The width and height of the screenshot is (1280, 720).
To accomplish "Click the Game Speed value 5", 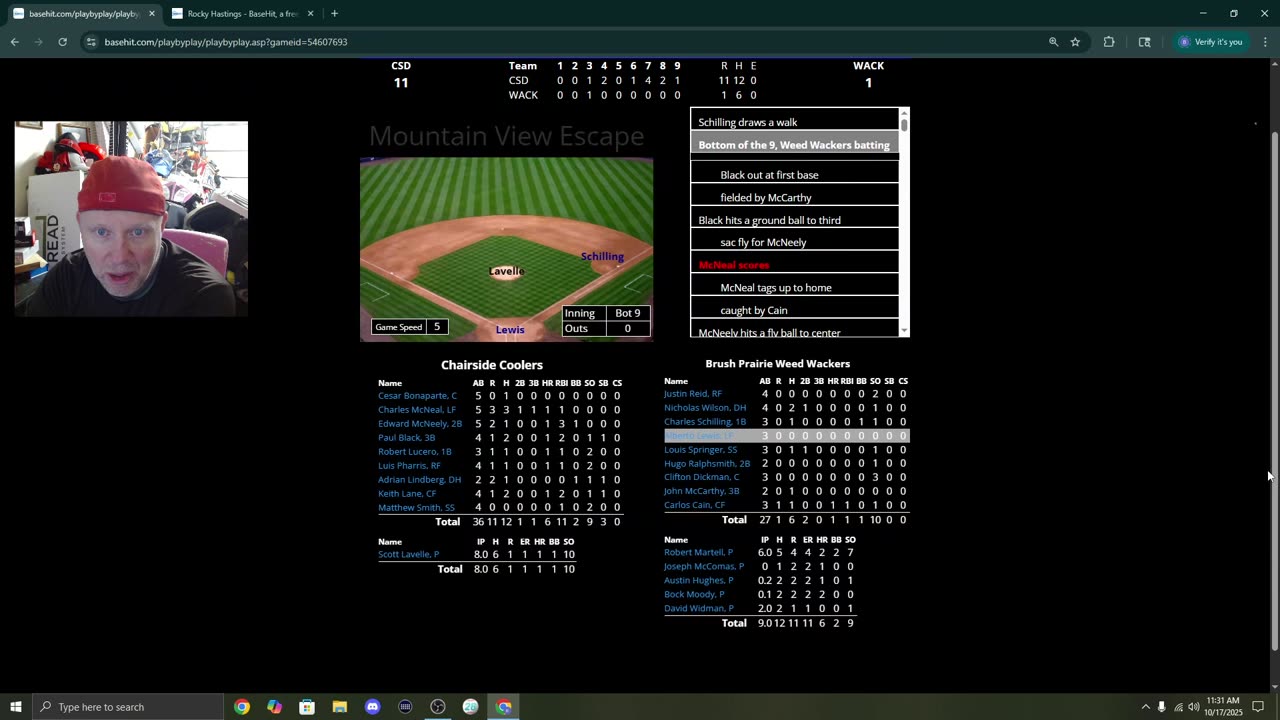I will click(436, 327).
